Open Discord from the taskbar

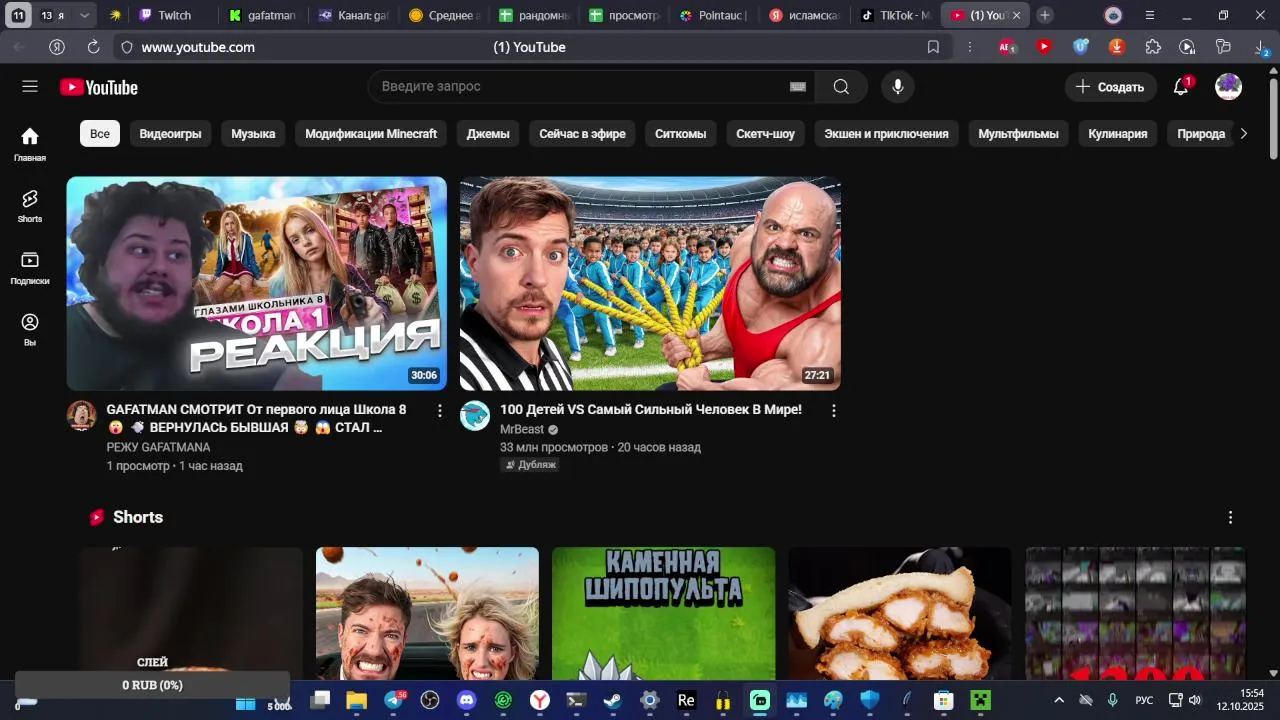coord(466,701)
